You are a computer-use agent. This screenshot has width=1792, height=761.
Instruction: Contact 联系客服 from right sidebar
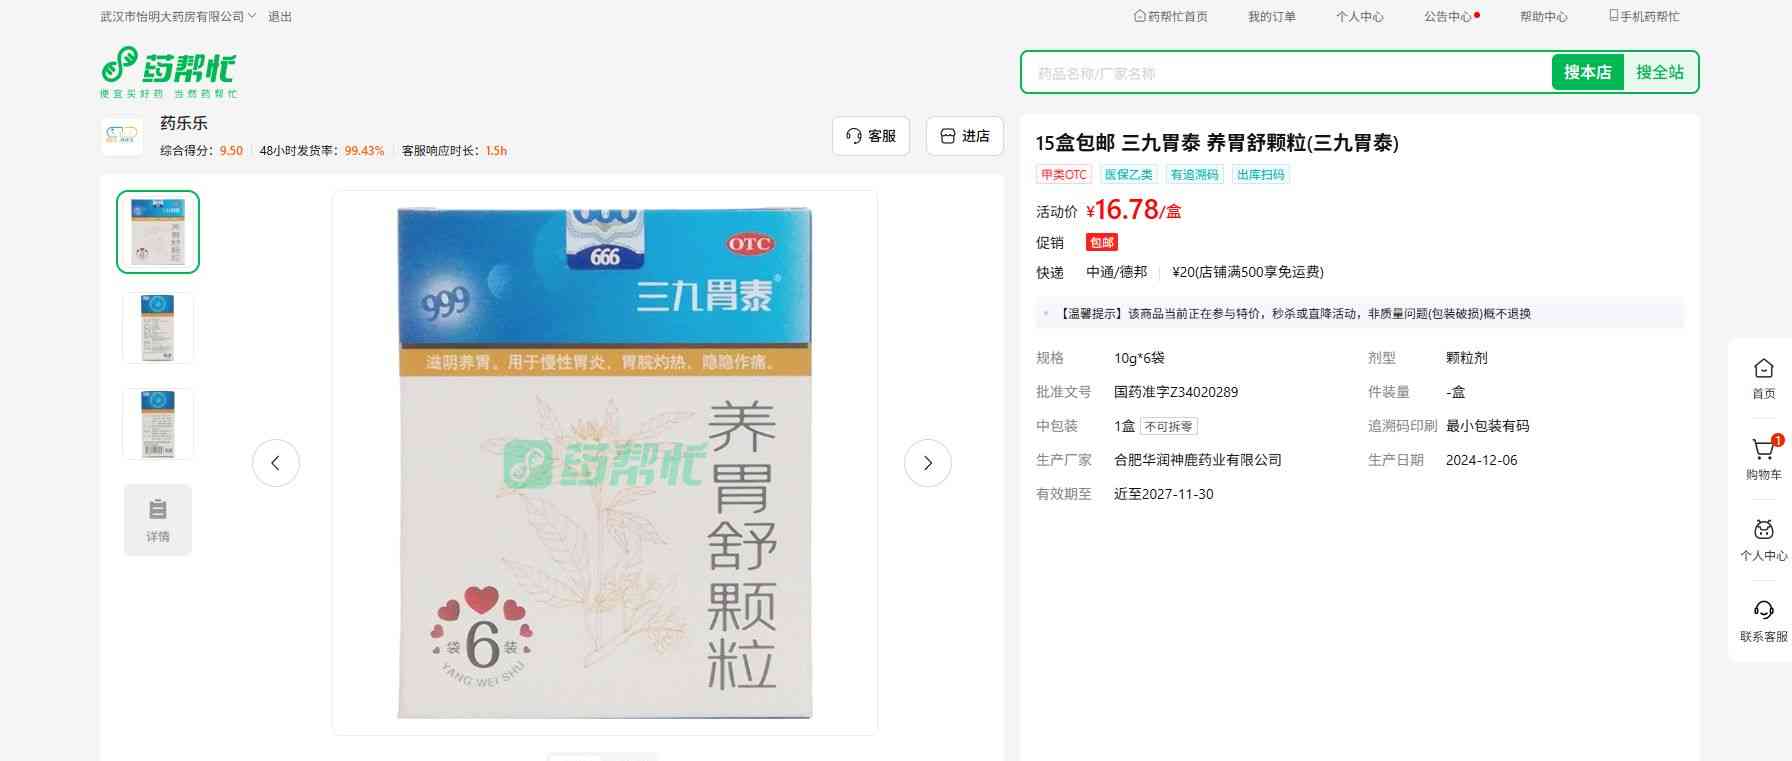[1763, 620]
